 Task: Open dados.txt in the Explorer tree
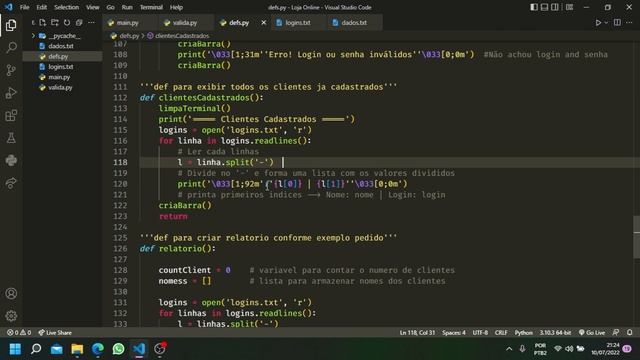pyautogui.click(x=62, y=46)
